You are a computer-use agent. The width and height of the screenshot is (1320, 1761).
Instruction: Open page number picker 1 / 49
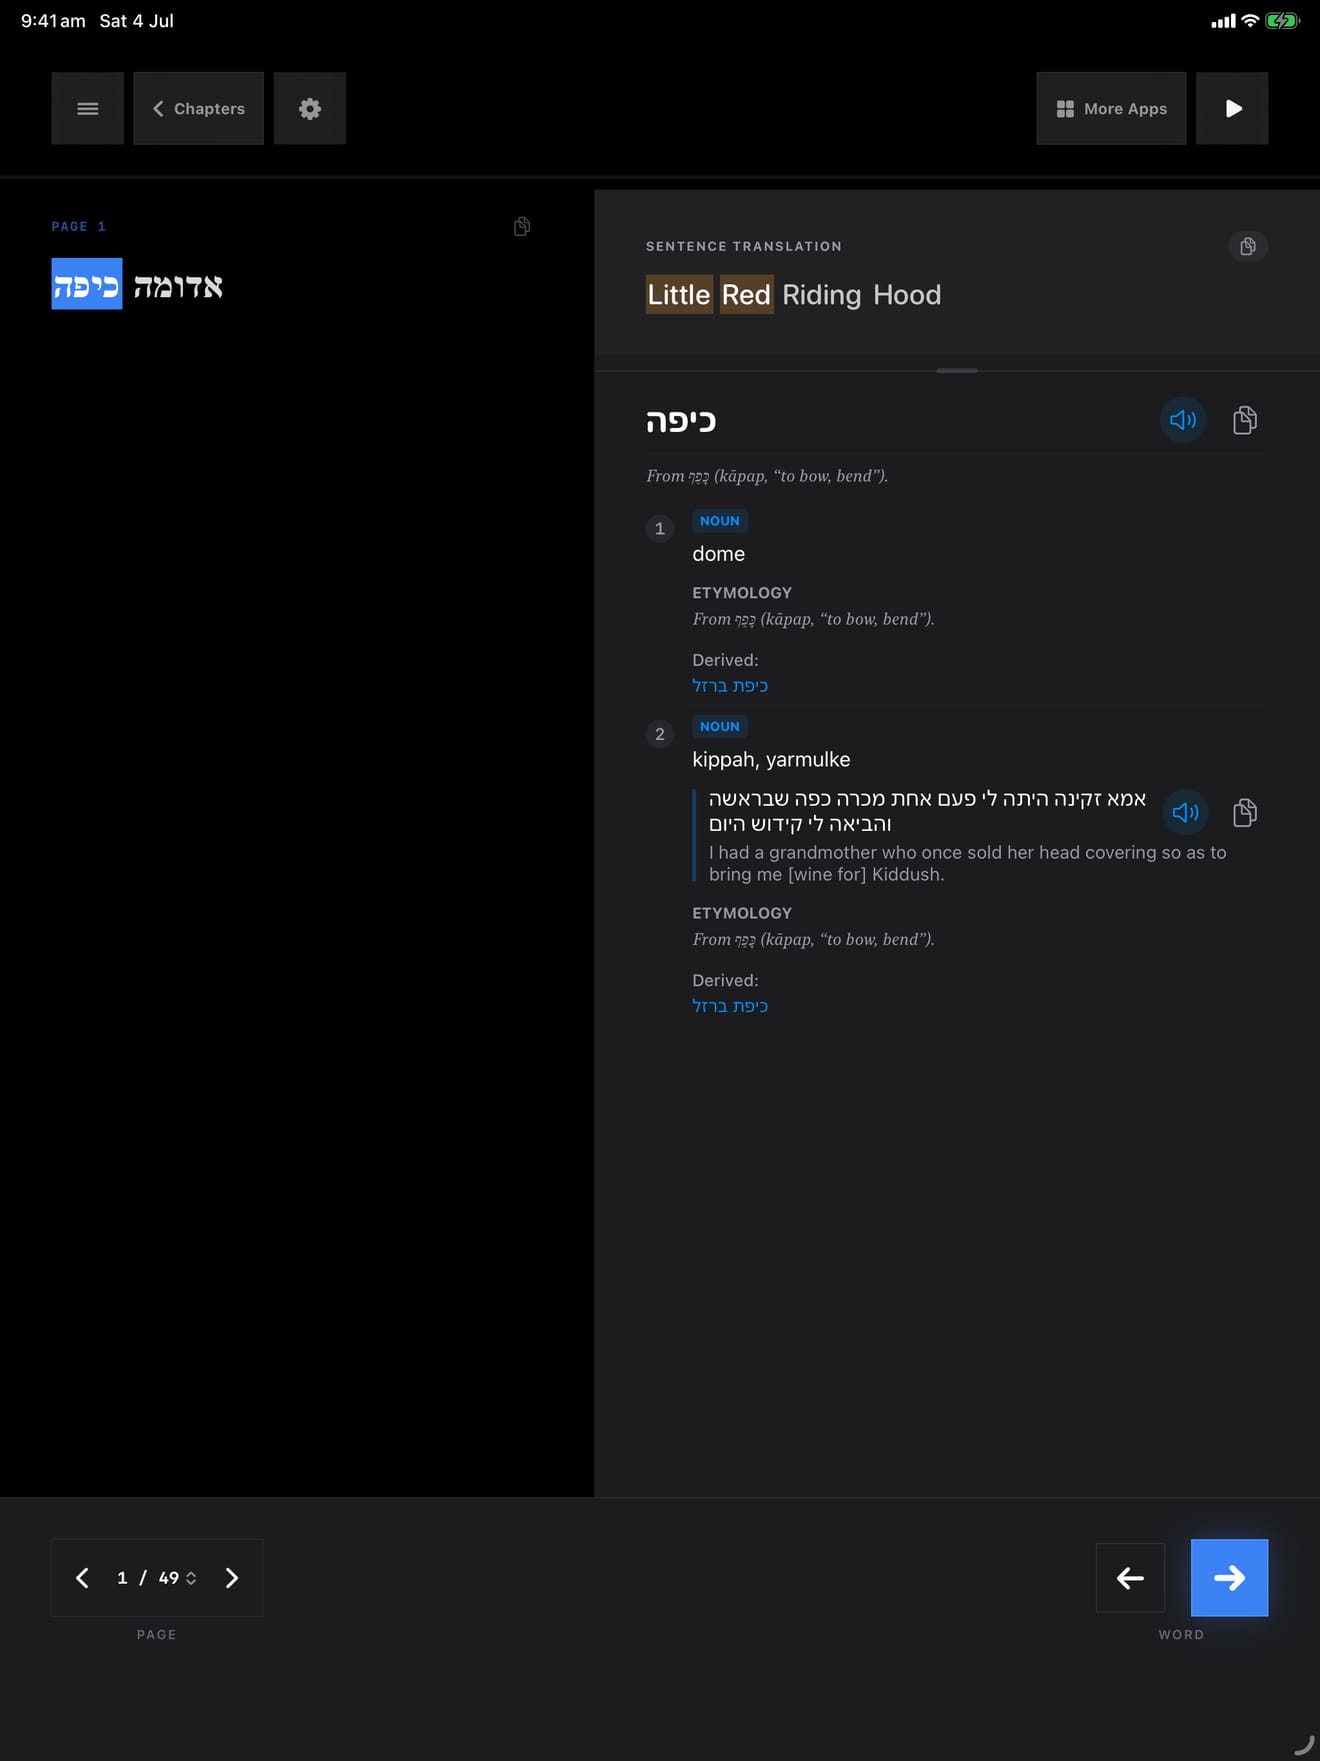[x=157, y=1578]
